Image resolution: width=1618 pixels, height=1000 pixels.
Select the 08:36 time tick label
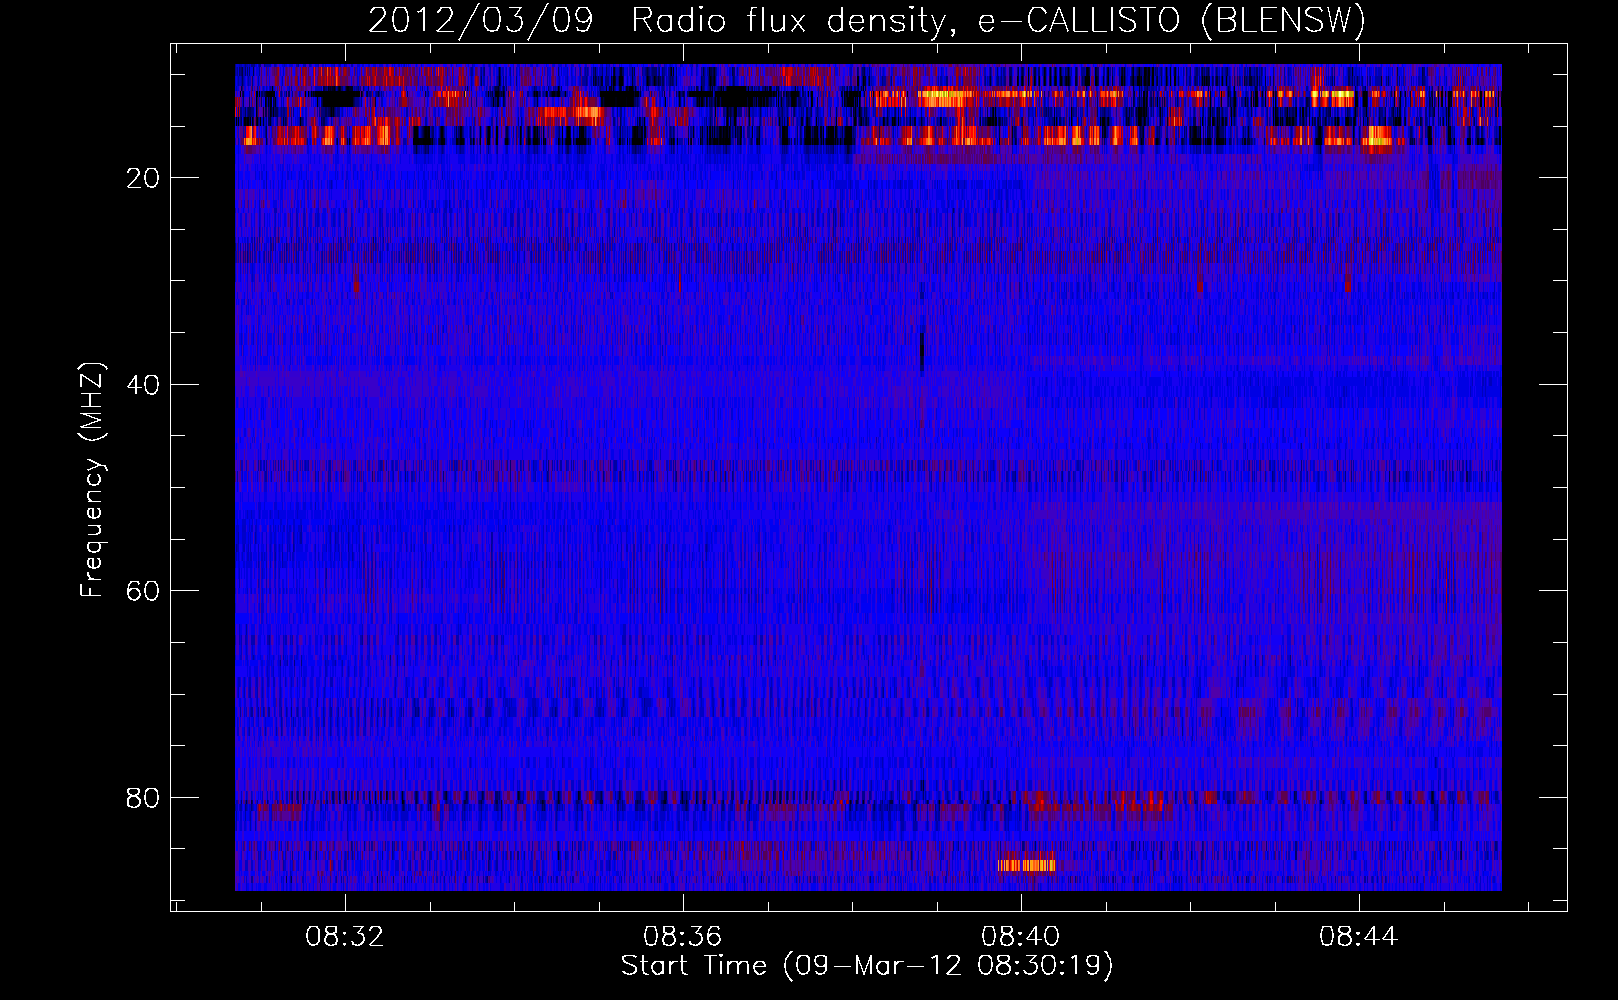[683, 937]
